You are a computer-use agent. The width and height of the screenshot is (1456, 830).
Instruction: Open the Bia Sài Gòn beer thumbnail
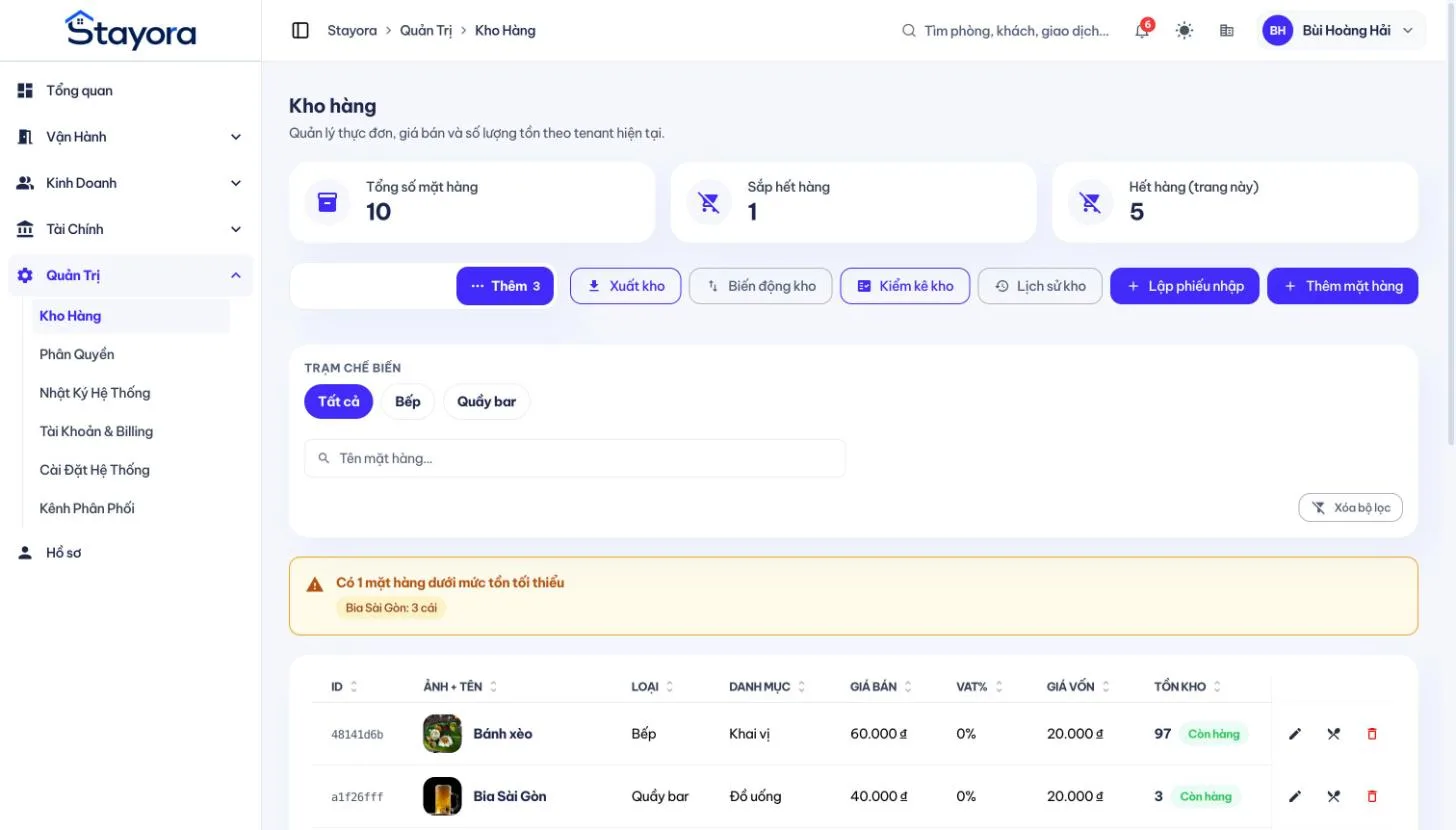[442, 797]
